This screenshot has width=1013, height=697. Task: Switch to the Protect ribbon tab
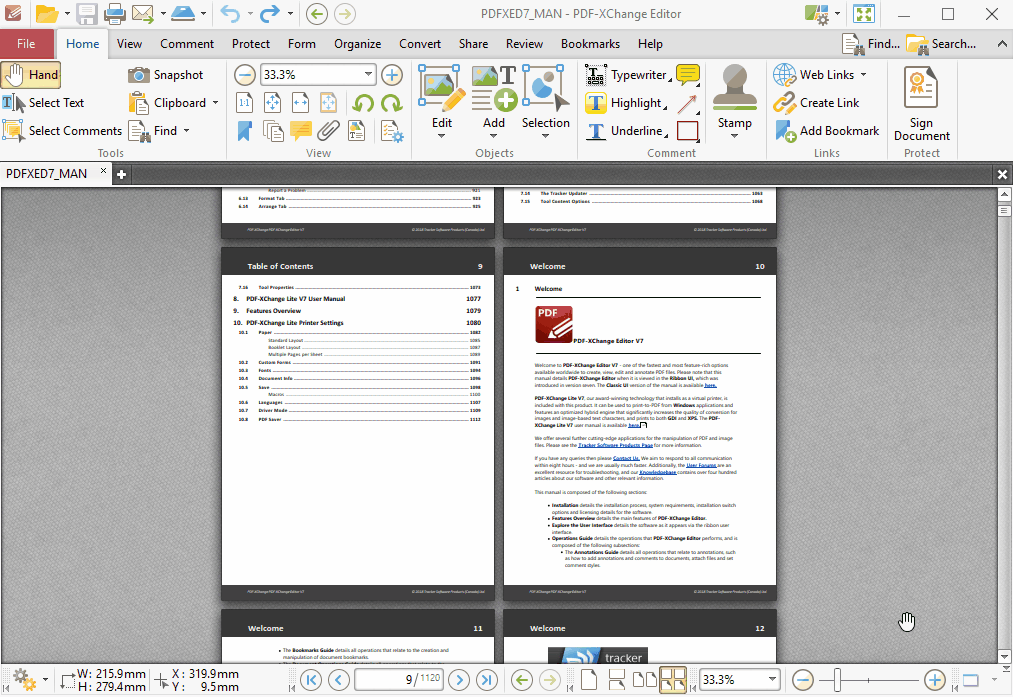tap(251, 44)
